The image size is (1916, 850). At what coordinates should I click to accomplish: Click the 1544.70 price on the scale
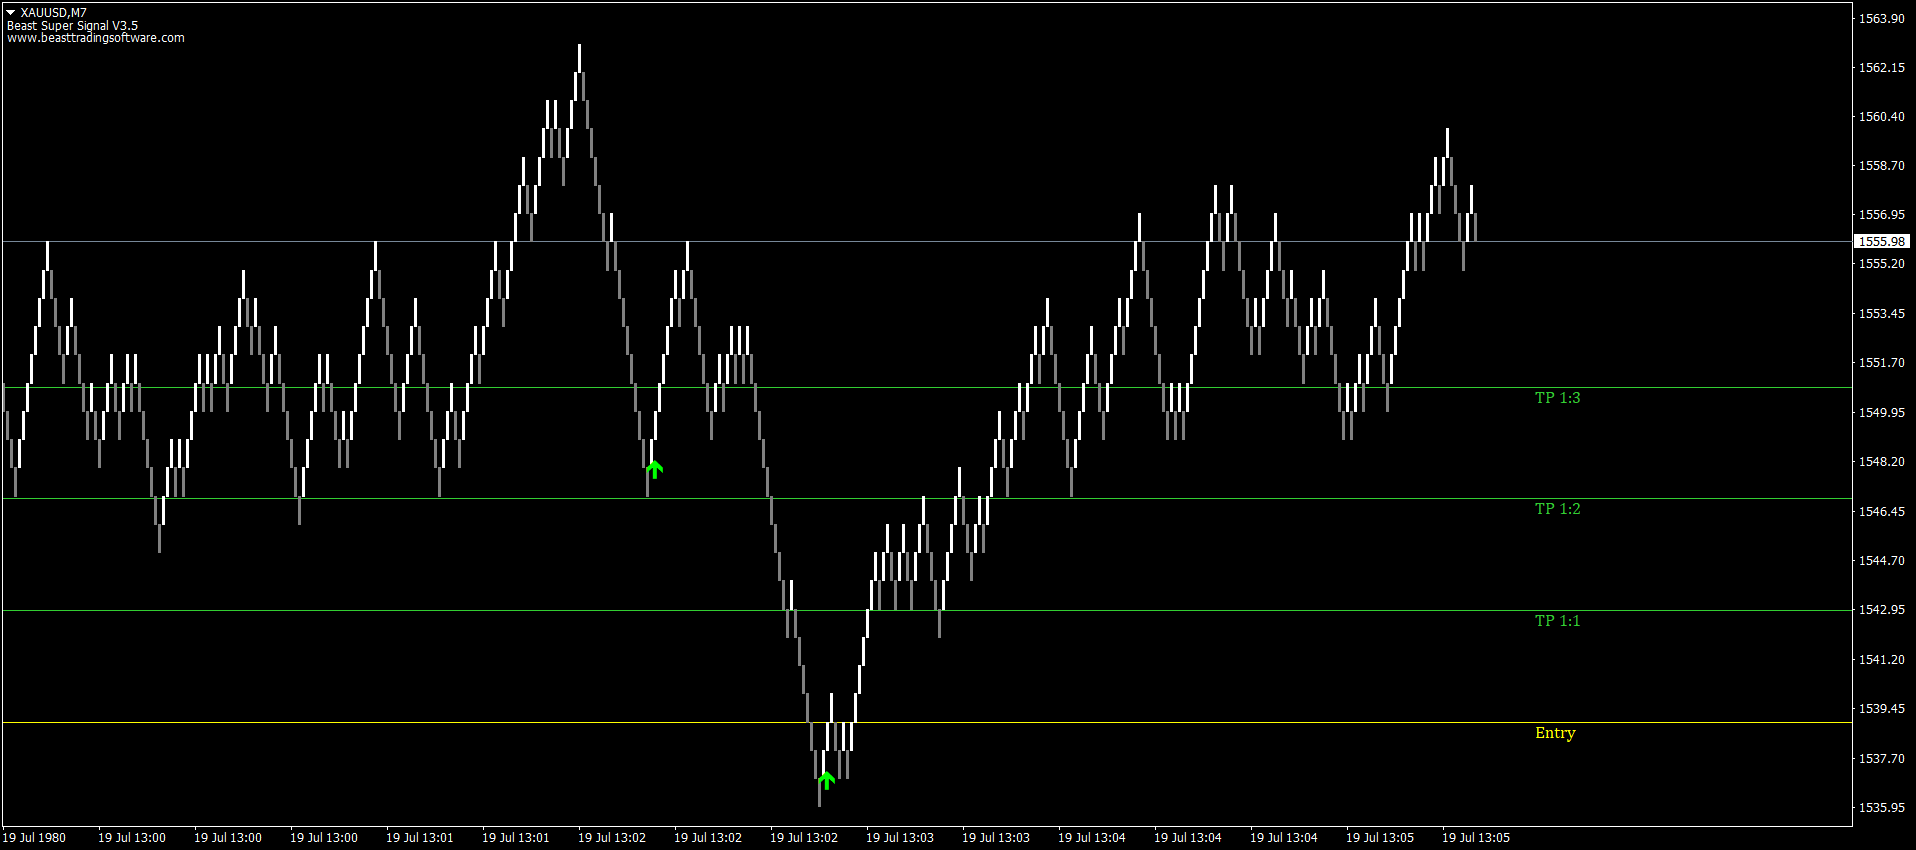pyautogui.click(x=1882, y=561)
